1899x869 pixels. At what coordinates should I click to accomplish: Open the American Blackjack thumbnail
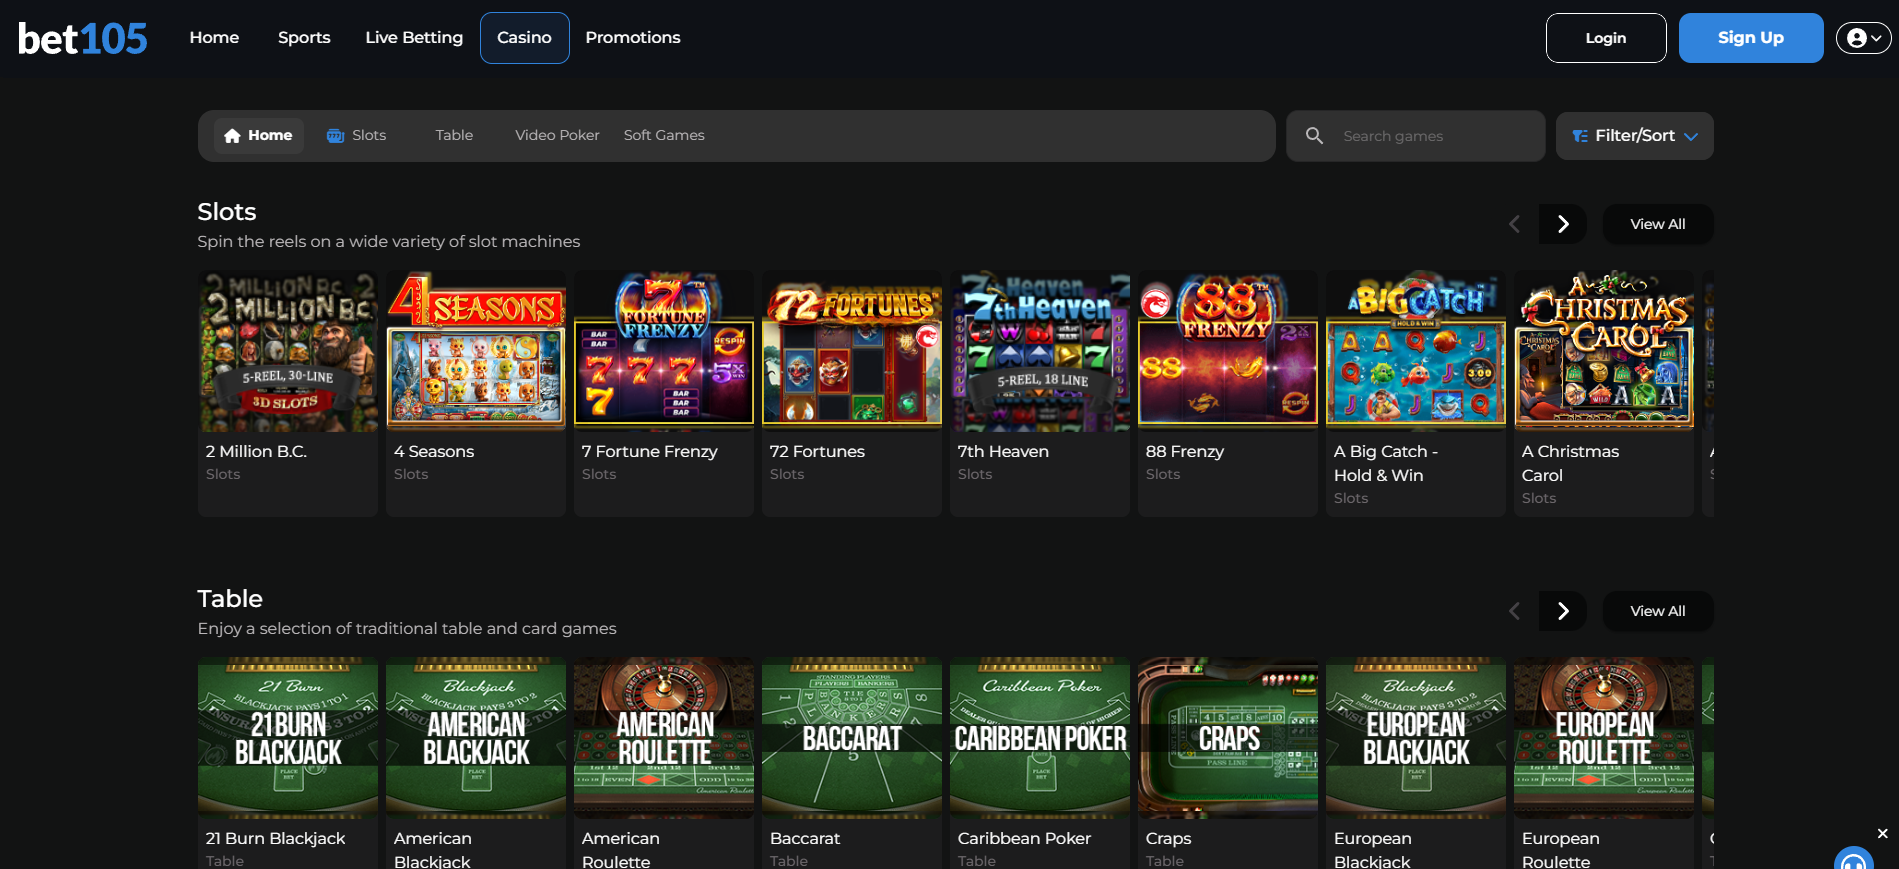tap(476, 738)
